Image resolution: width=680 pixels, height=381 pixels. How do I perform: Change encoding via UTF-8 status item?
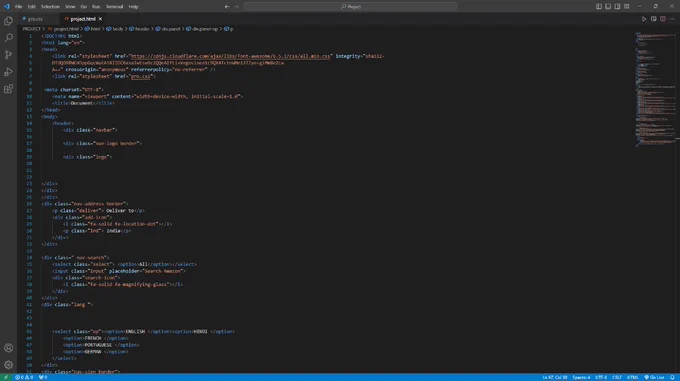click(x=601, y=378)
